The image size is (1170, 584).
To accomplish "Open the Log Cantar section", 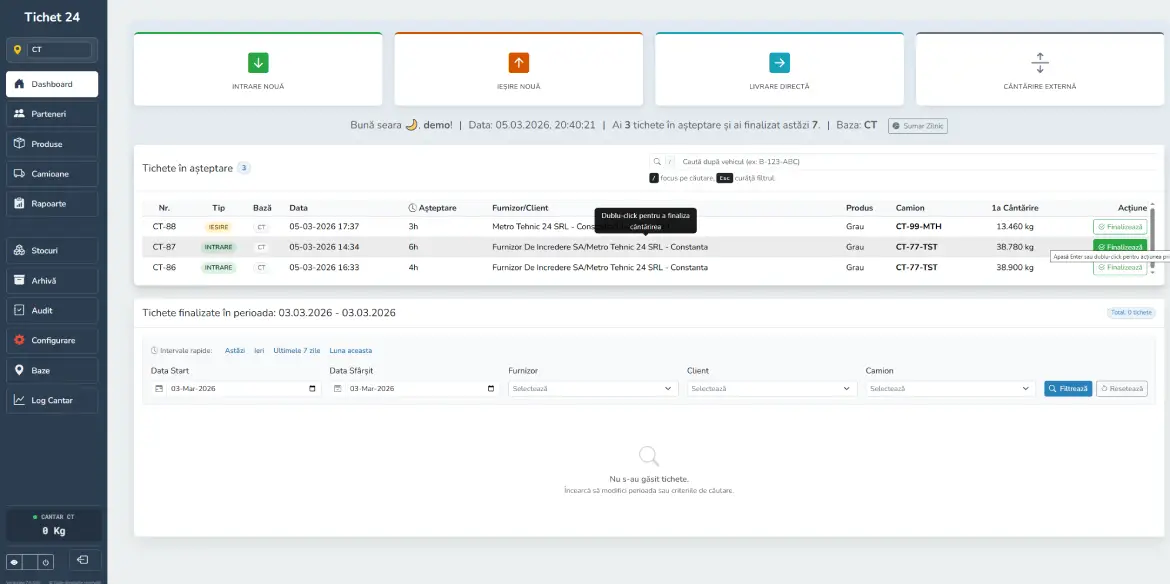I will click(52, 400).
